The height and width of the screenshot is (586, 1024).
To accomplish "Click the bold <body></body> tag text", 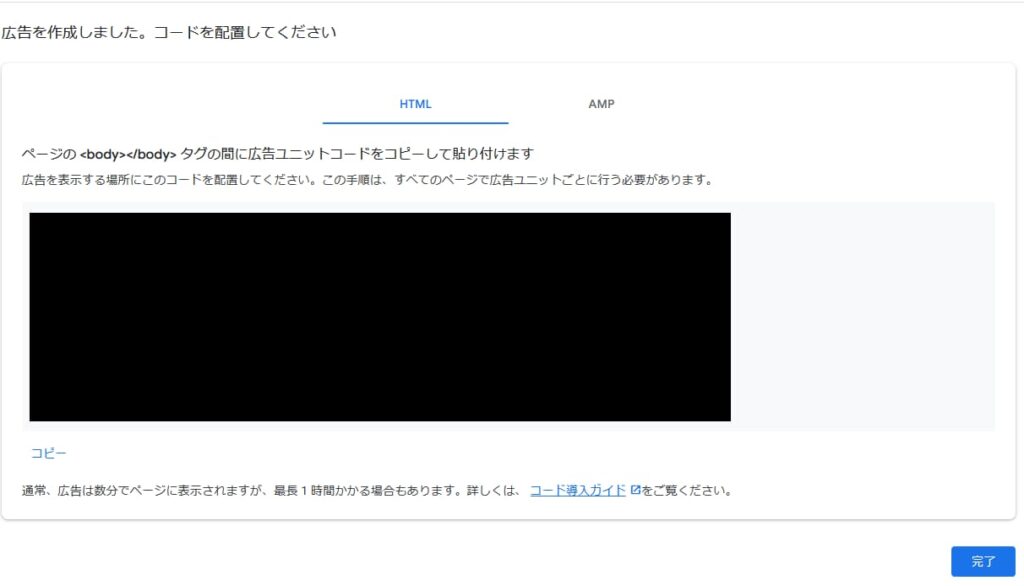I will pyautogui.click(x=128, y=154).
